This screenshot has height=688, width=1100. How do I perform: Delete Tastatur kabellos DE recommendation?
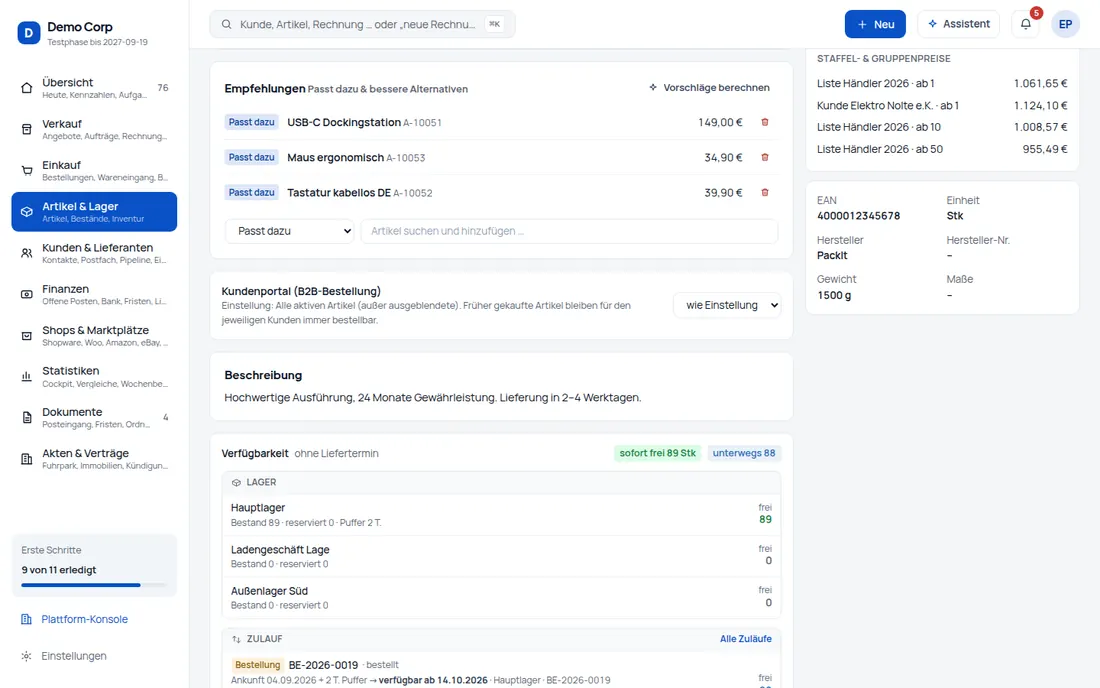(x=765, y=192)
